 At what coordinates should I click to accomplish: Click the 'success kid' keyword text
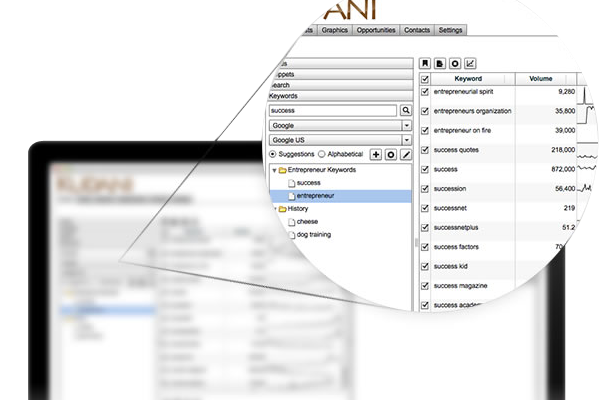pyautogui.click(x=450, y=266)
